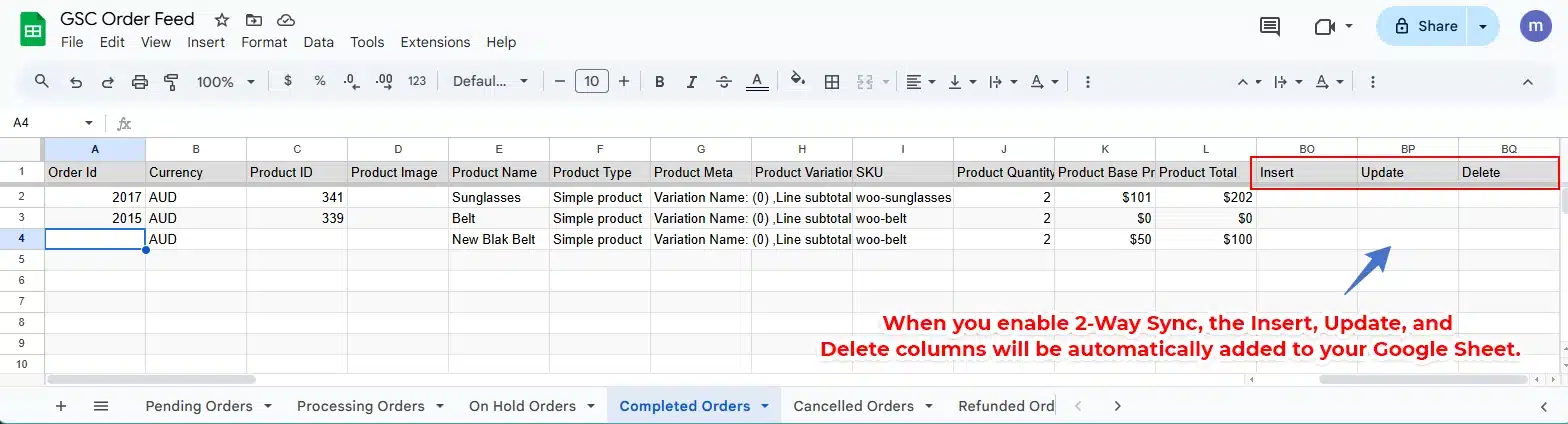Format as currency with dollar icon
Viewport: 1568px width, 424px height.
[288, 82]
